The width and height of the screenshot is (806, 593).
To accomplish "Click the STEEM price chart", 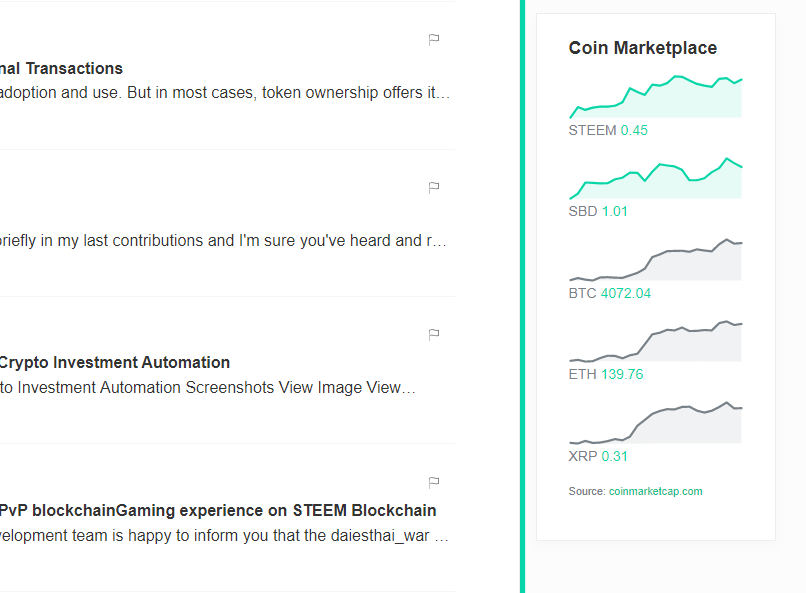I will pyautogui.click(x=655, y=97).
